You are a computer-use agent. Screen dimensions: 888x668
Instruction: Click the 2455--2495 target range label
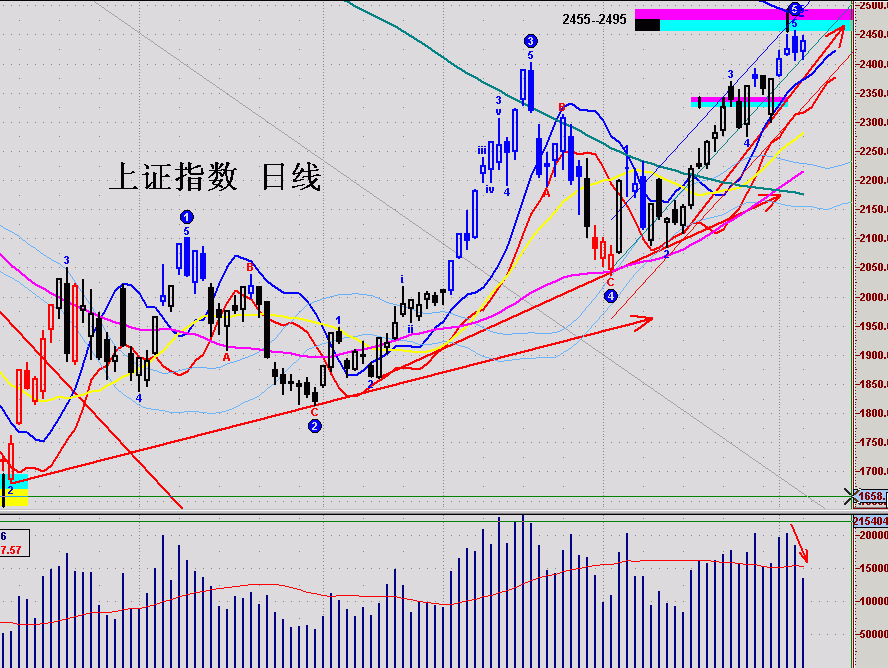(595, 19)
